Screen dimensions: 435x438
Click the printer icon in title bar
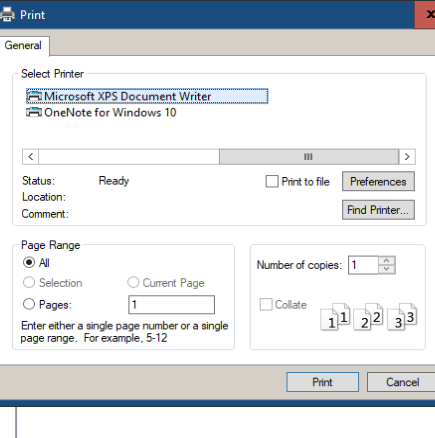click(x=7, y=15)
